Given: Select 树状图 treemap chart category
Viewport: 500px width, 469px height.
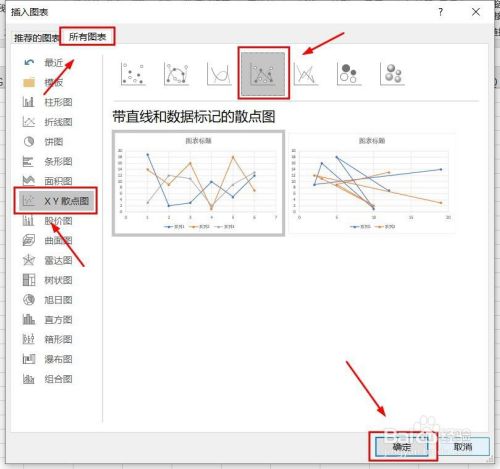Looking at the screenshot, I should [x=47, y=280].
